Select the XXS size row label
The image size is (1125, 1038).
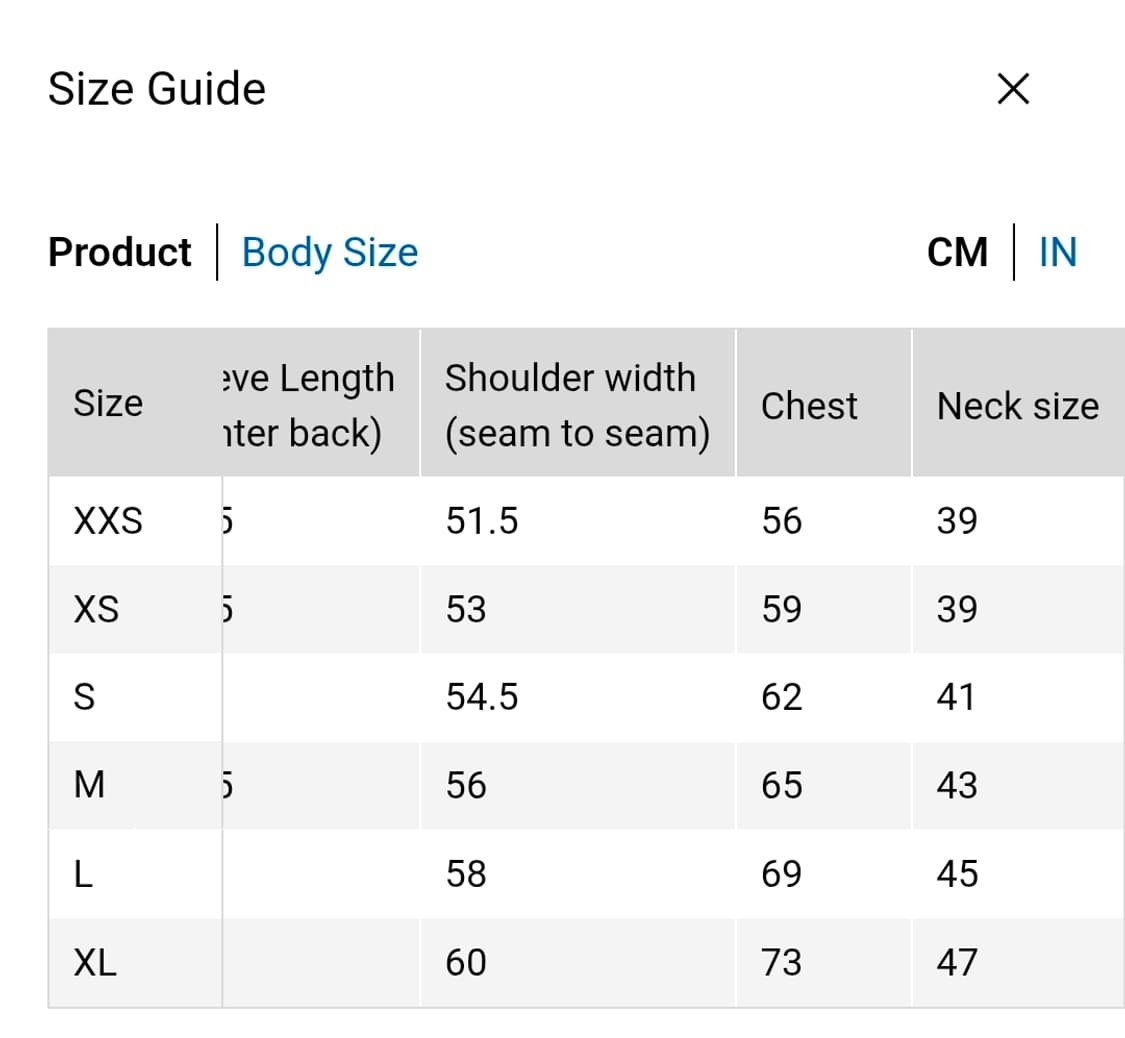click(108, 521)
